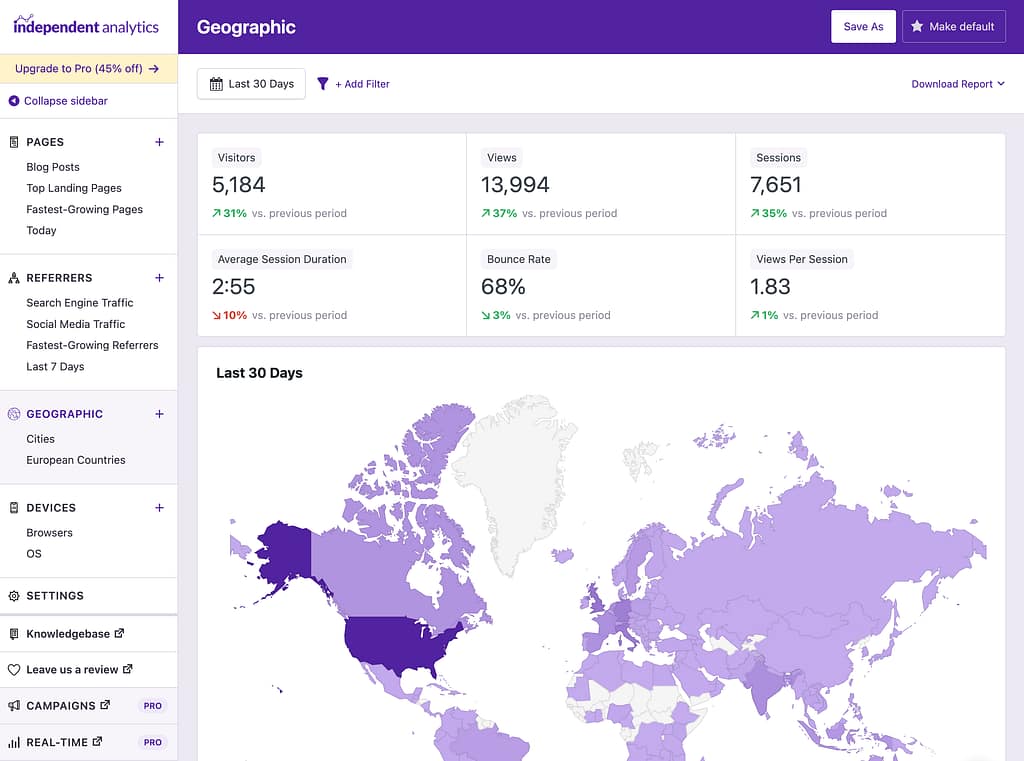Open the Last 30 Days date picker
This screenshot has width=1024, height=761.
(x=251, y=84)
